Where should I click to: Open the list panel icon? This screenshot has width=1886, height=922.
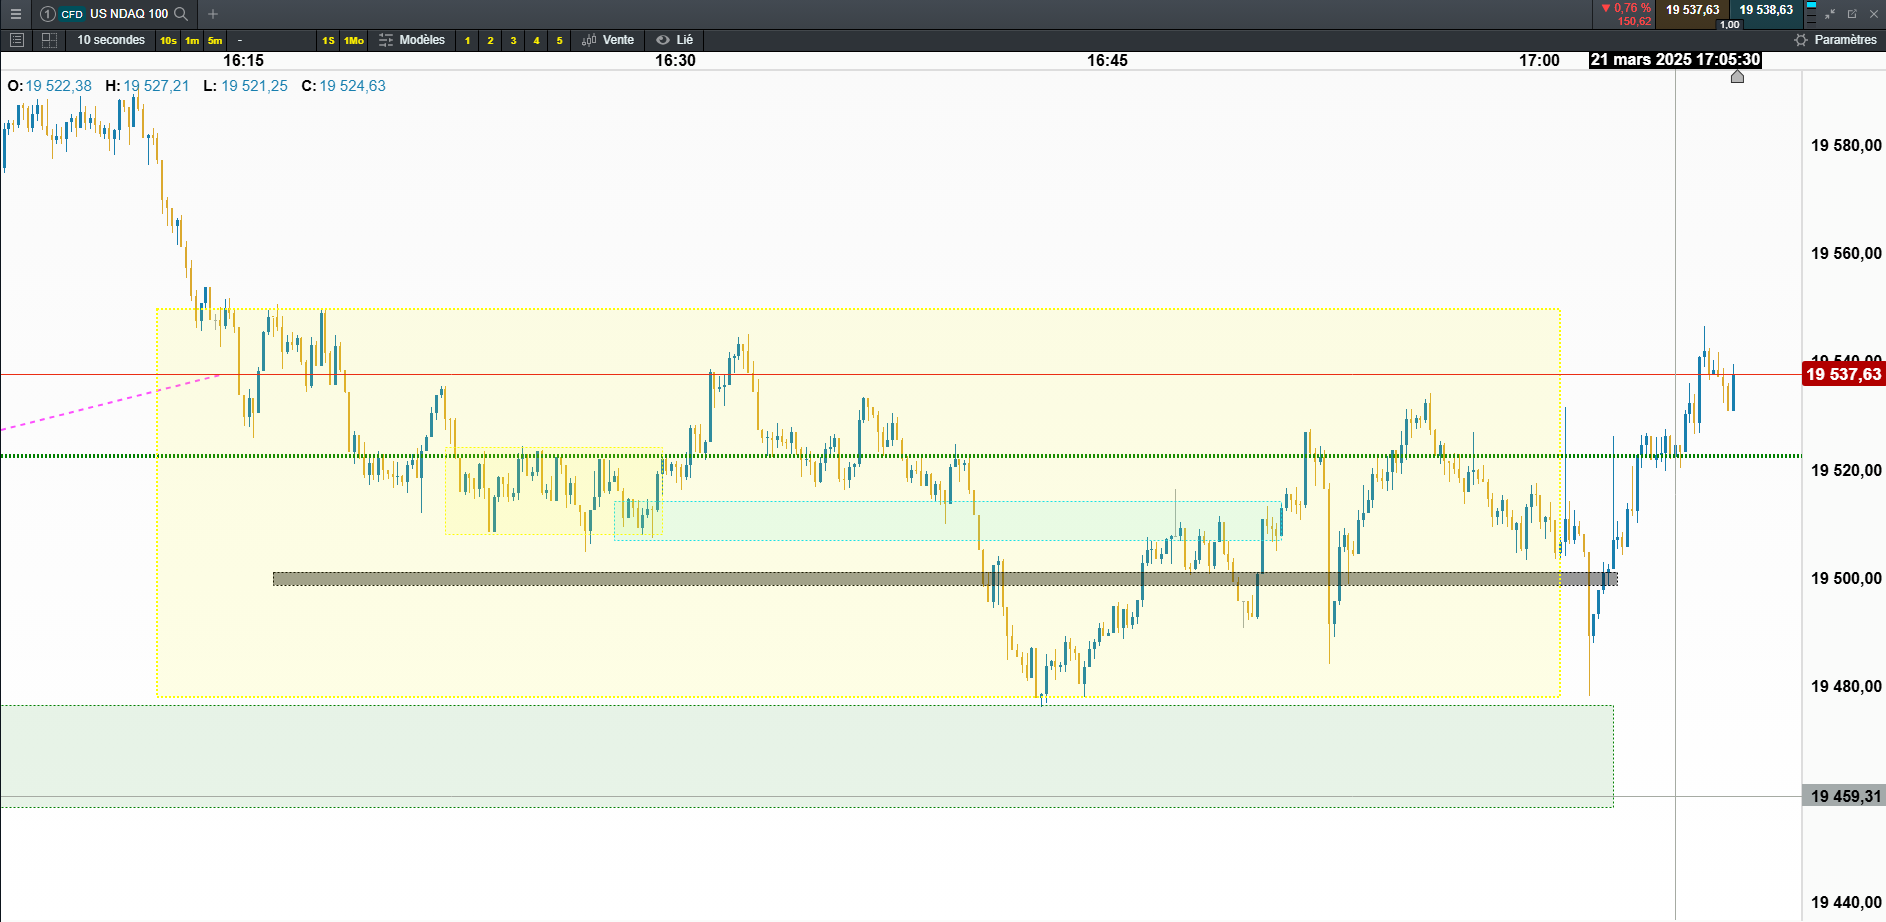click(x=16, y=40)
